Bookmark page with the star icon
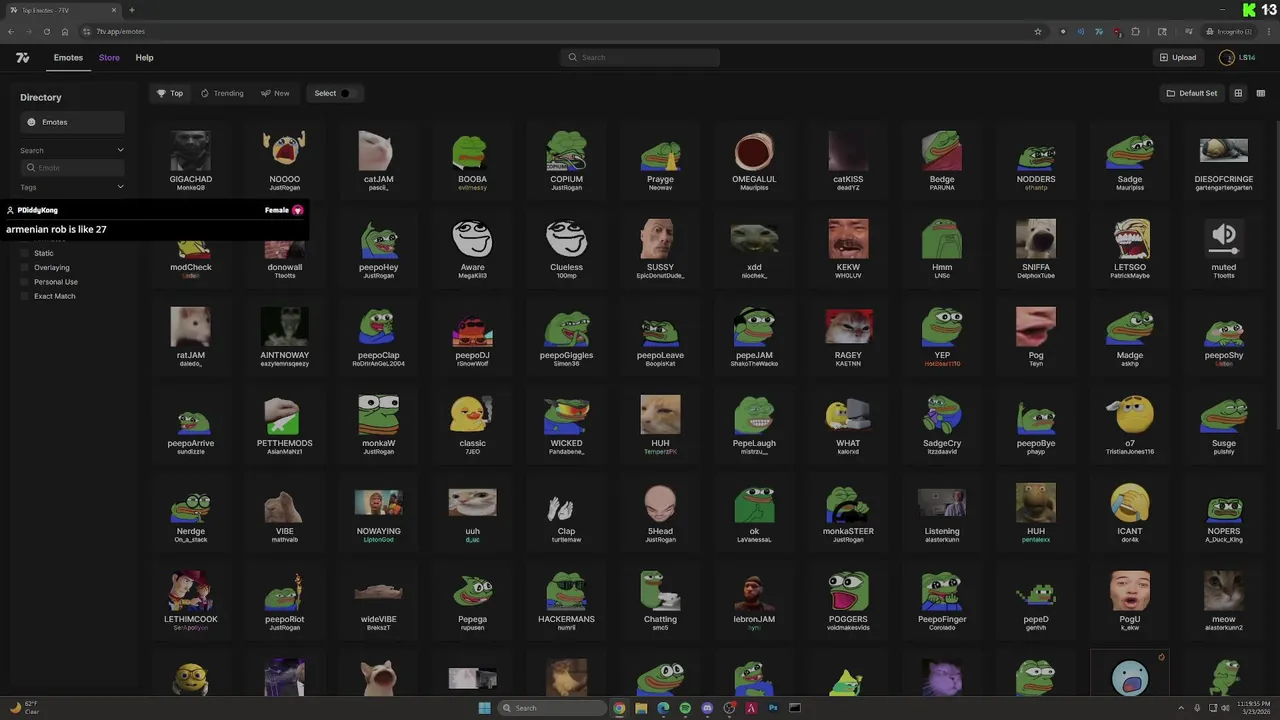1280x720 pixels. pos(1038,31)
